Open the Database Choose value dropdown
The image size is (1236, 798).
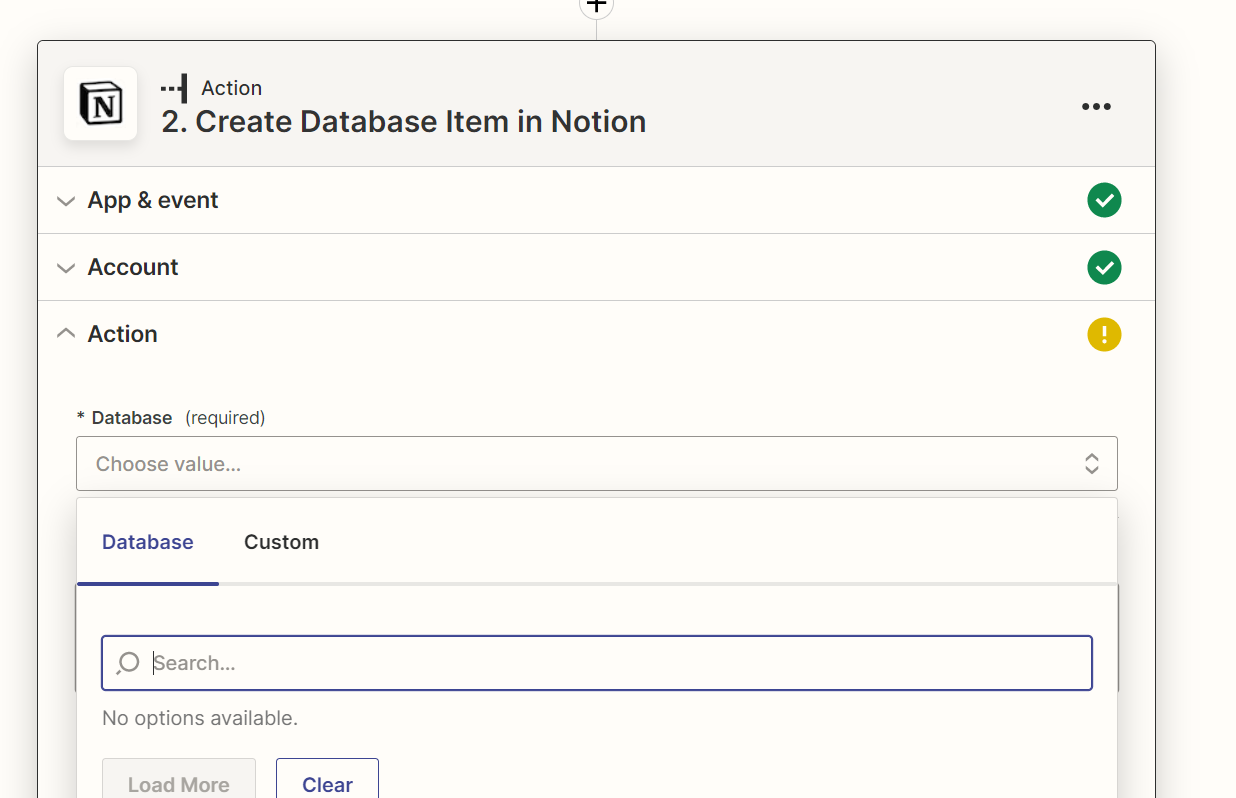(596, 464)
